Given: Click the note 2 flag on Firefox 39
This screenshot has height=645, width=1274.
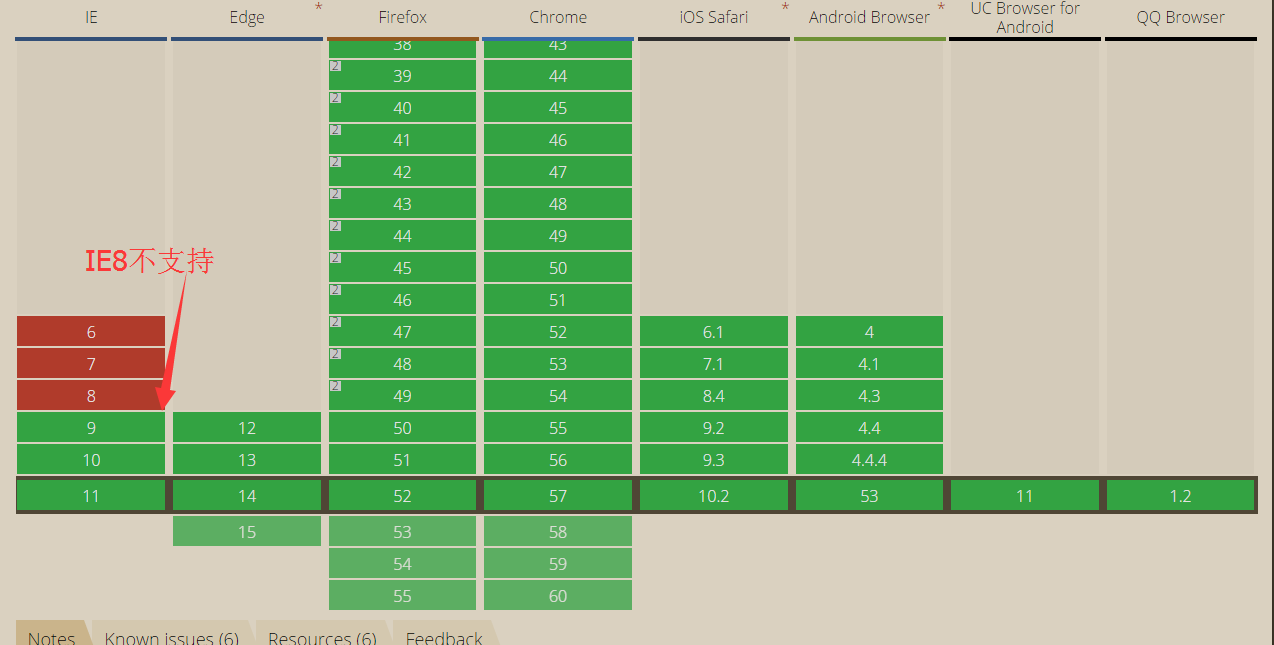Looking at the screenshot, I should [x=335, y=66].
